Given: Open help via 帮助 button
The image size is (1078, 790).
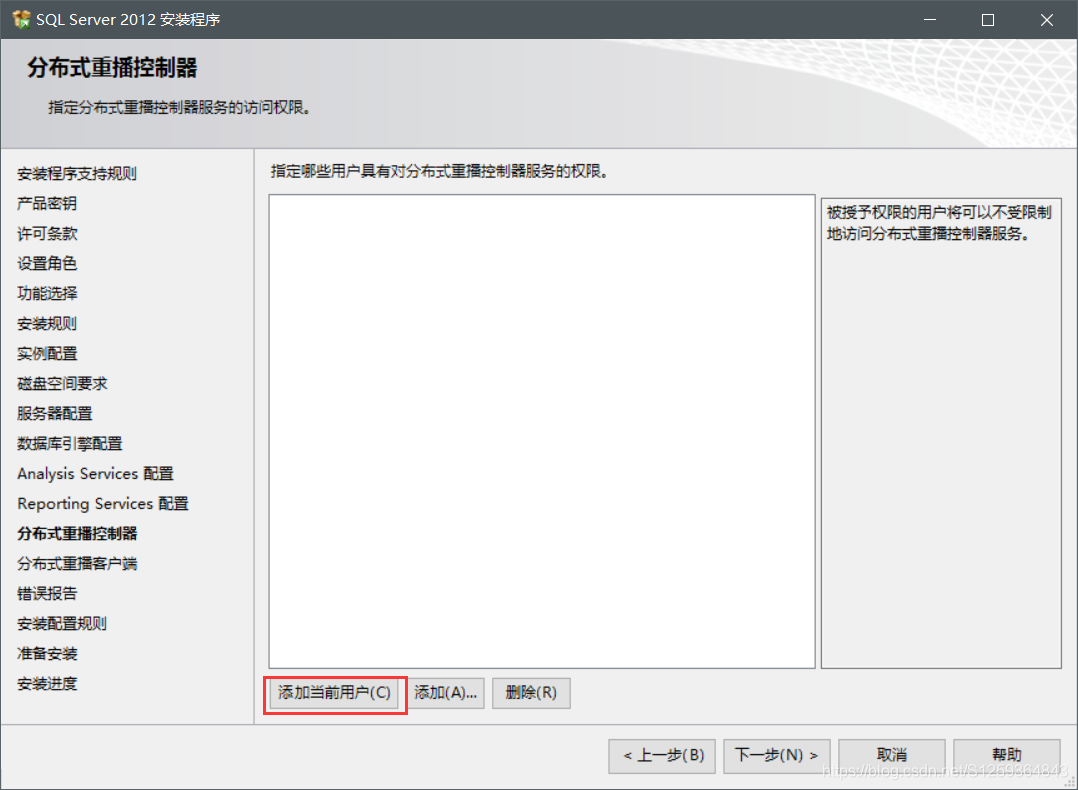Looking at the screenshot, I should pos(1006,756).
